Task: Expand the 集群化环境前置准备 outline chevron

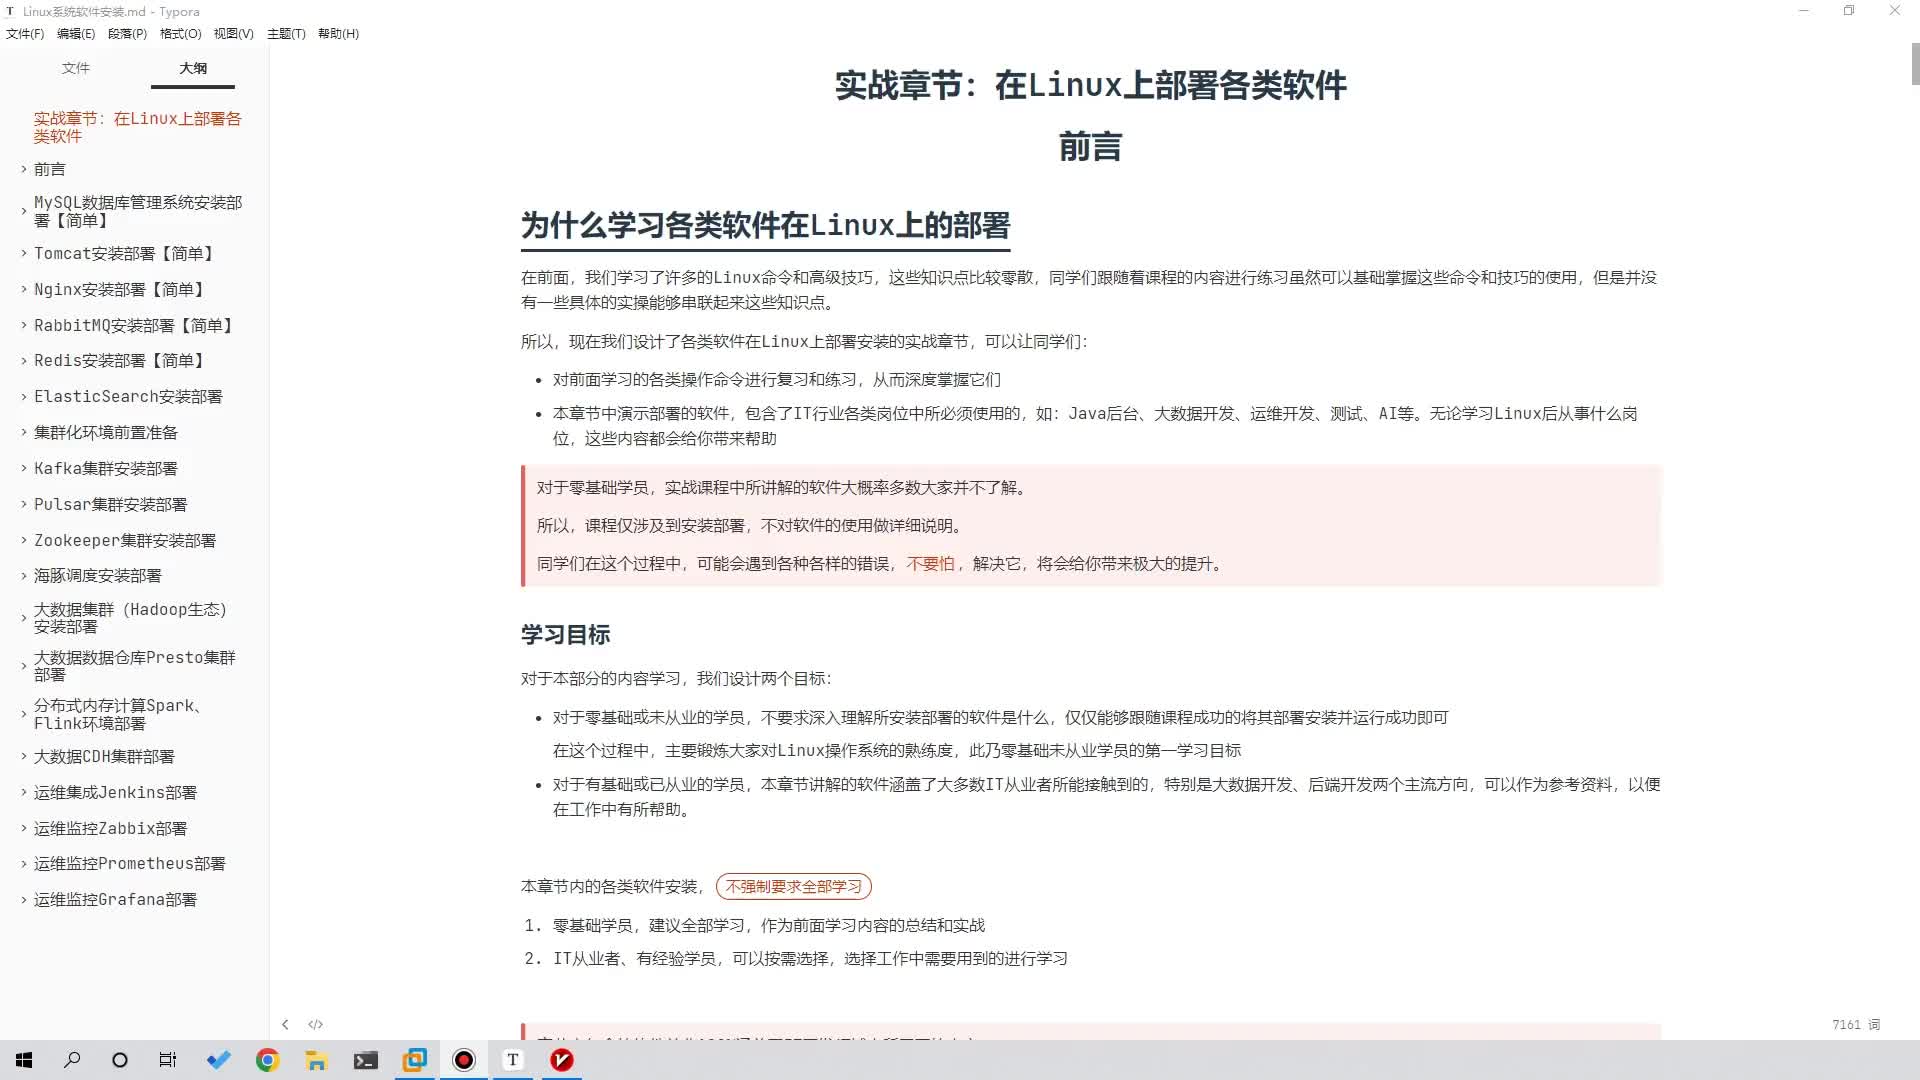Action: pyautogui.click(x=24, y=432)
